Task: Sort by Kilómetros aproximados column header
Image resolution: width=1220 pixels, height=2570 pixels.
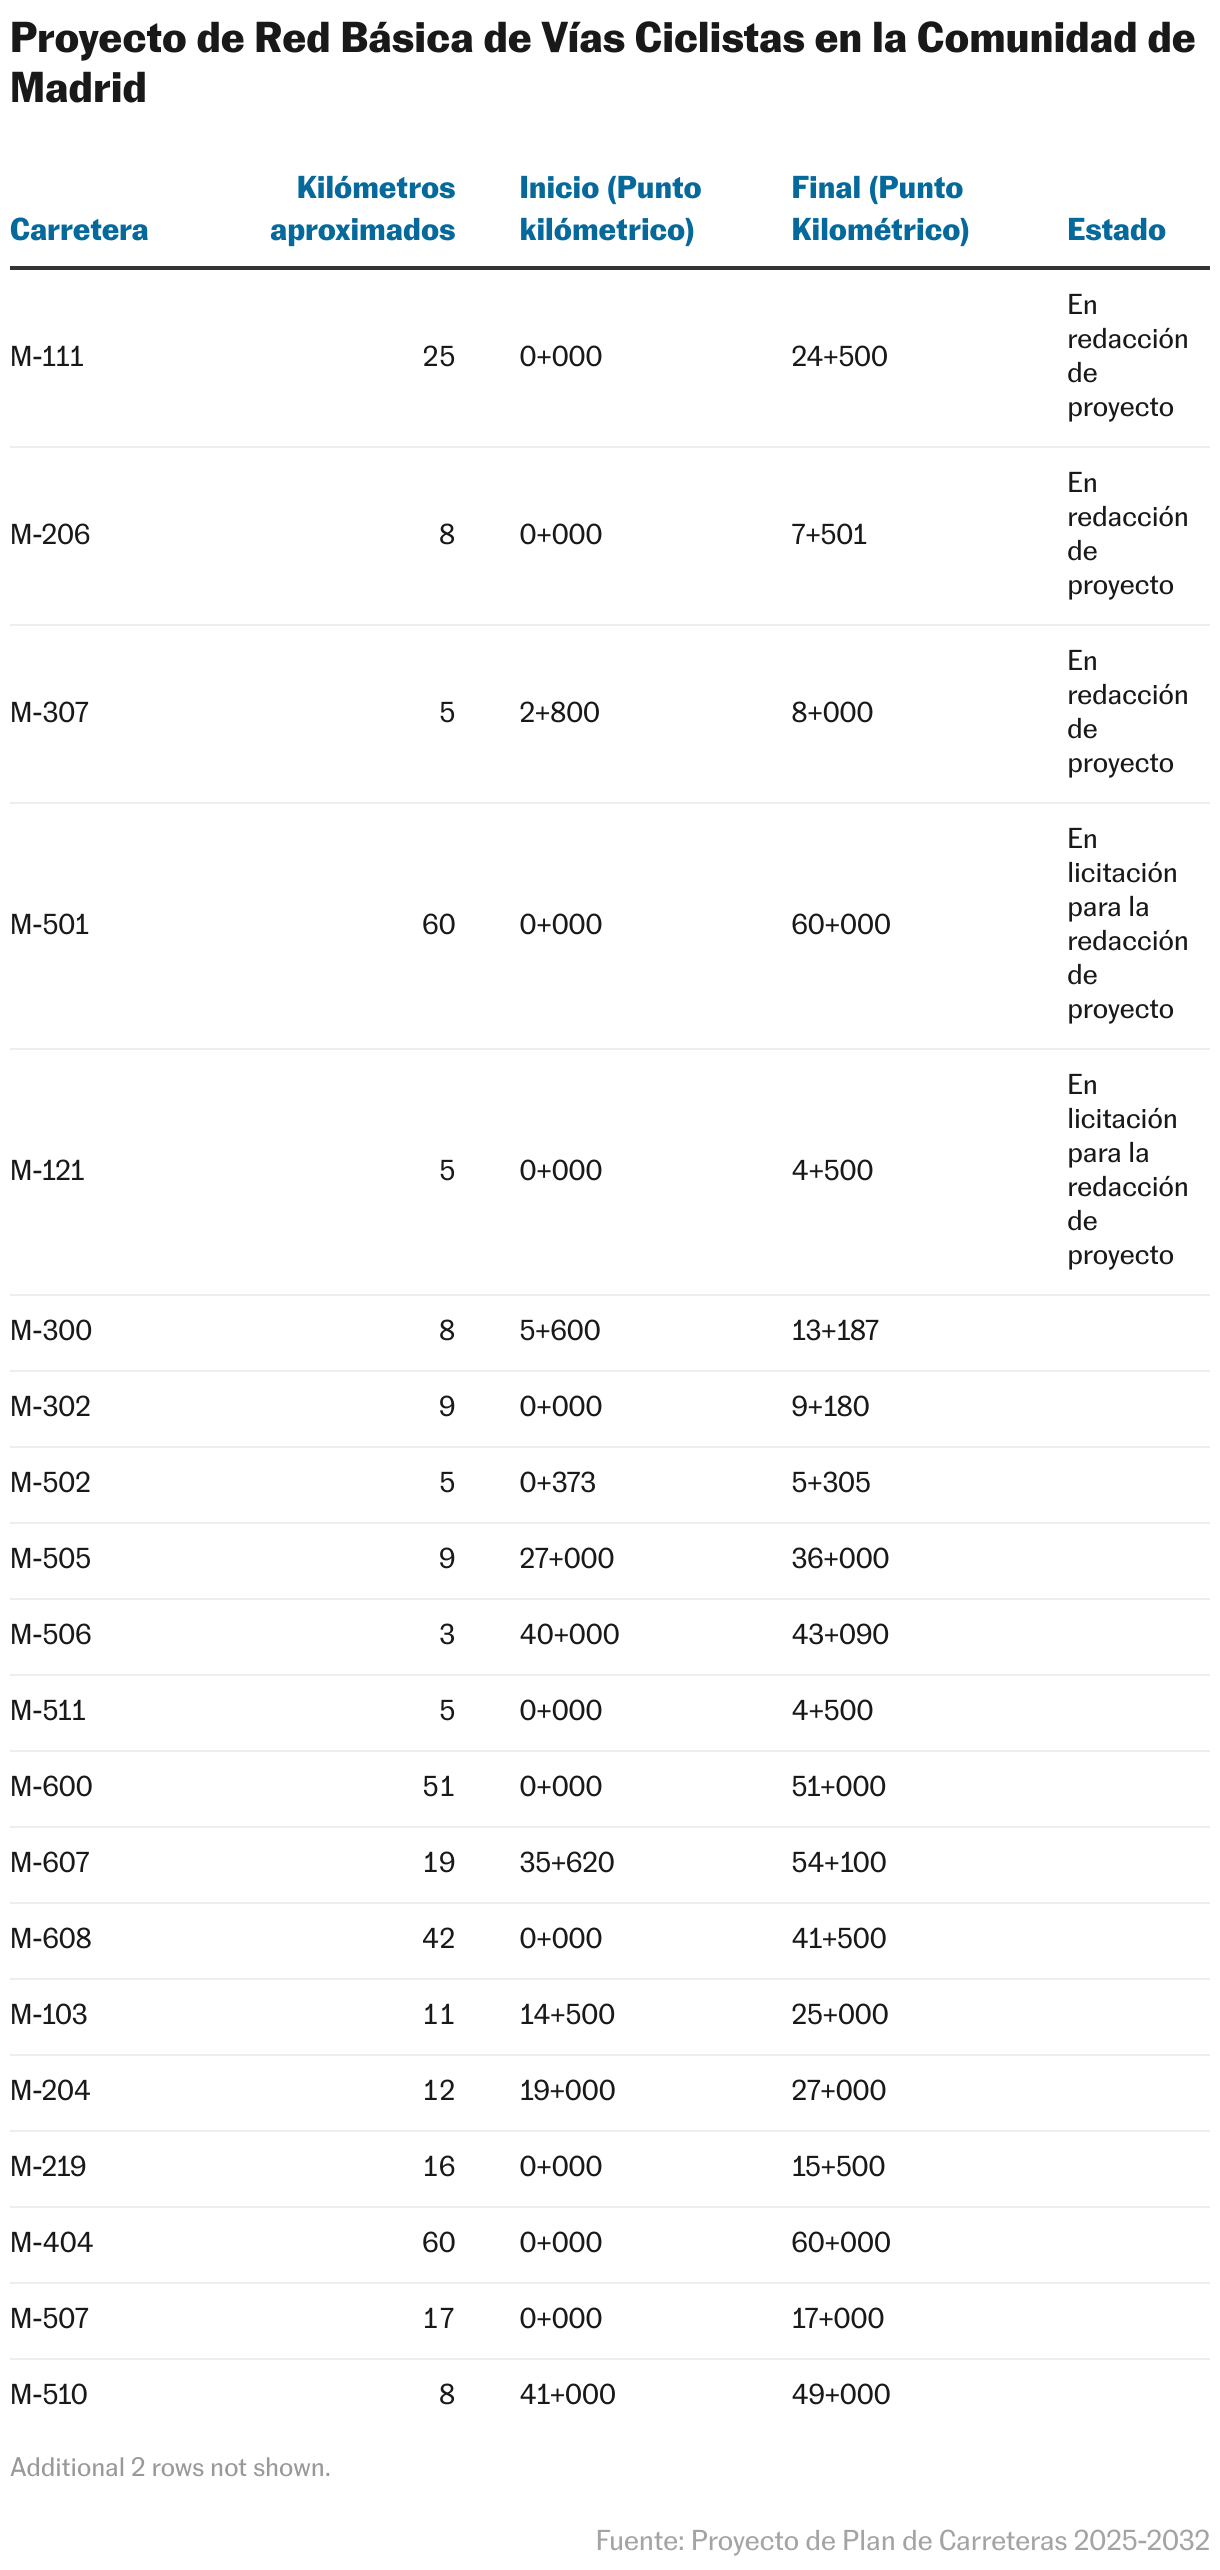Action: coord(363,209)
